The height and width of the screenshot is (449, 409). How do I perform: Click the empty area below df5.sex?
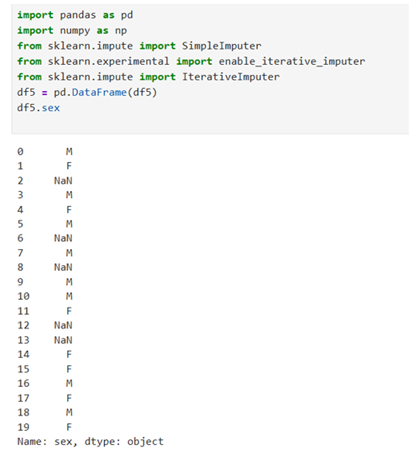click(x=210, y=123)
